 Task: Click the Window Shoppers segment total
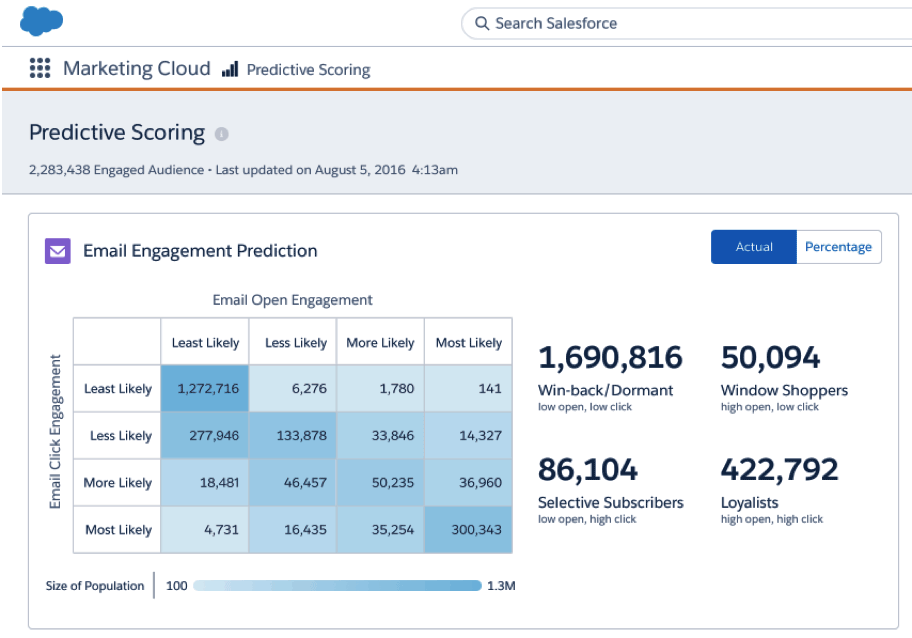point(770,358)
